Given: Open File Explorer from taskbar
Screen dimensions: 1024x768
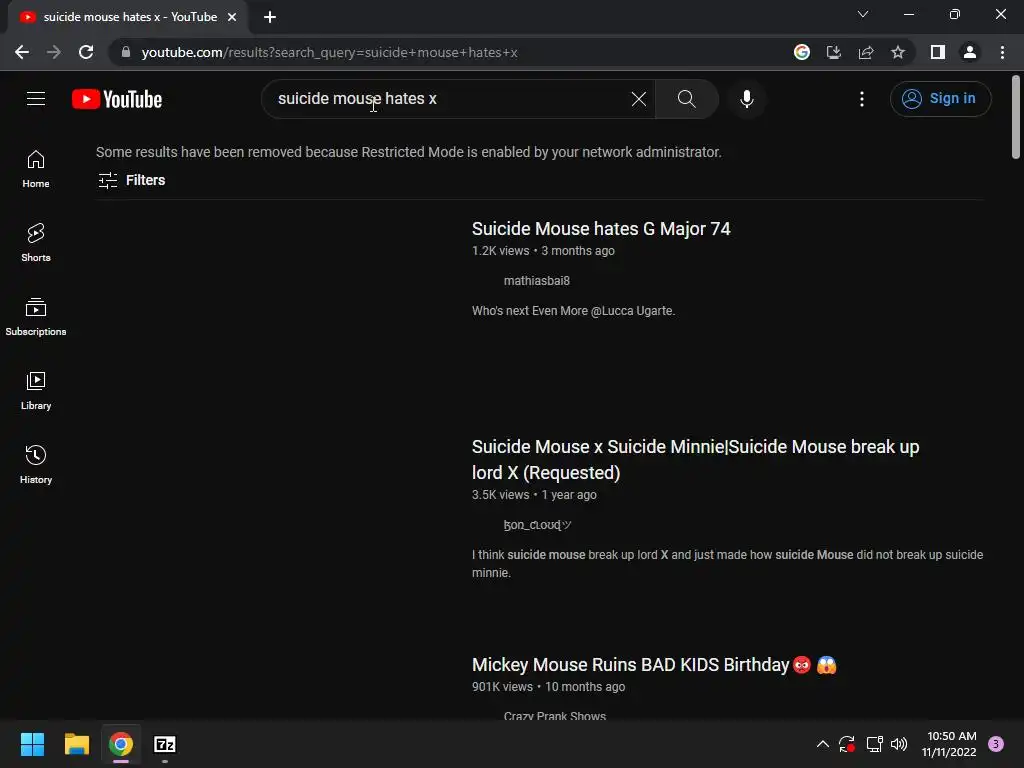Looking at the screenshot, I should point(76,744).
